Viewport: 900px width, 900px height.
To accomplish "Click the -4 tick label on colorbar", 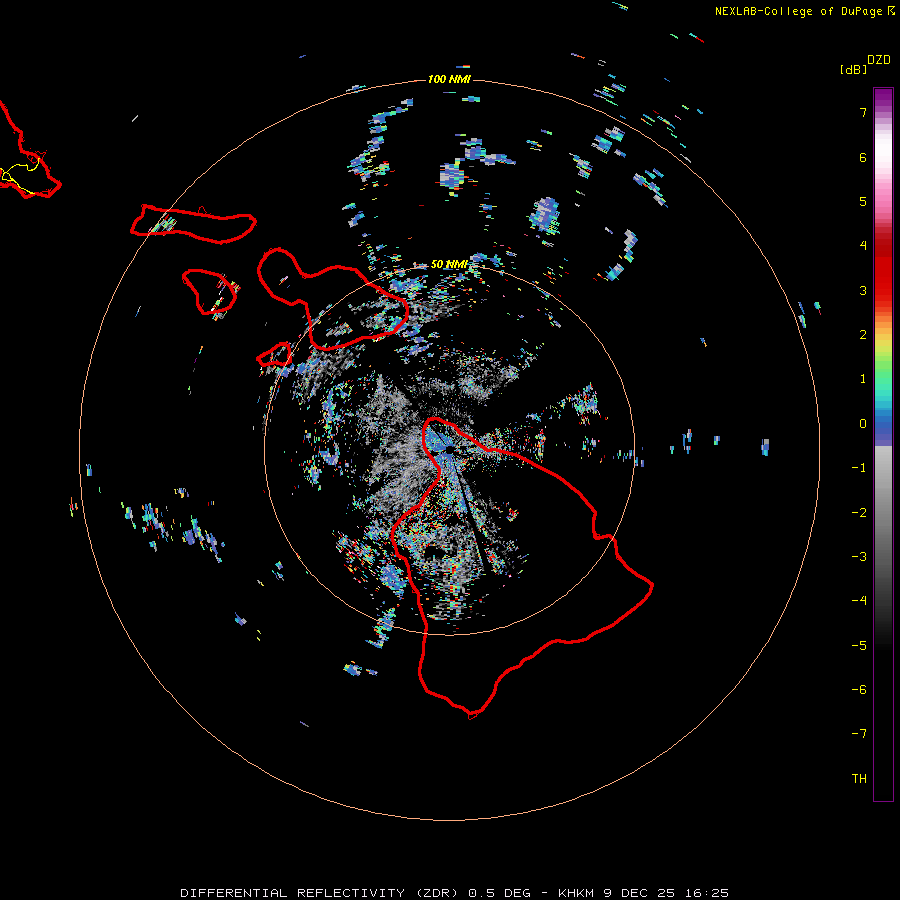I will pyautogui.click(x=859, y=601).
